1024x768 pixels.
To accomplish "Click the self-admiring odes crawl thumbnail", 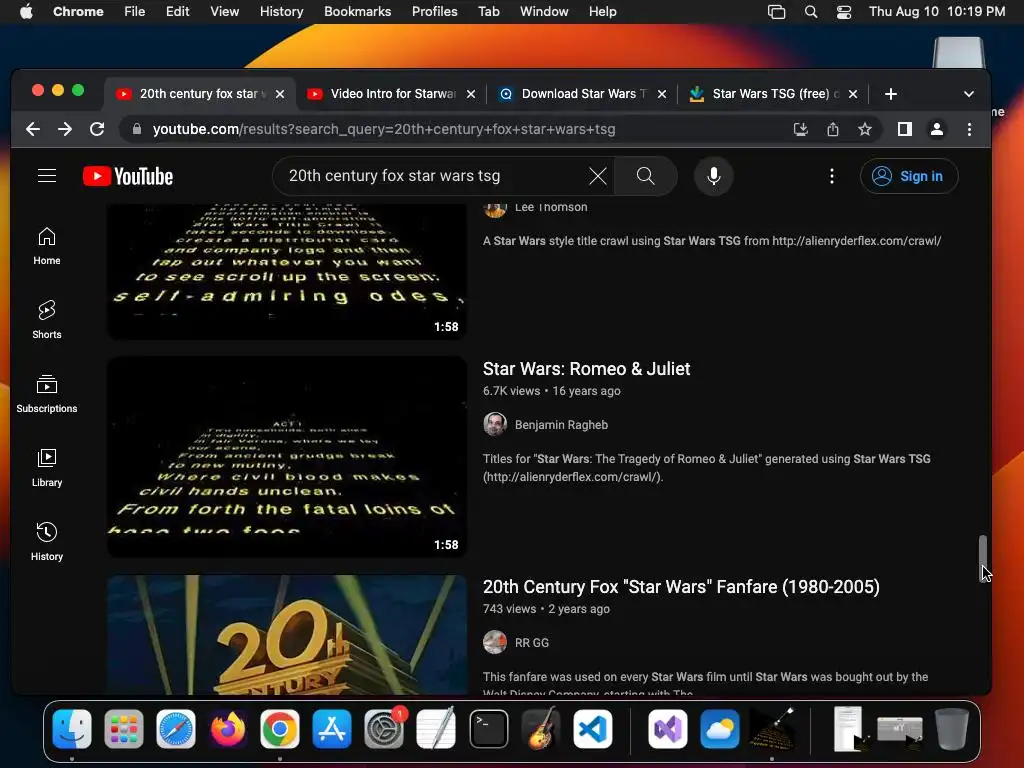I will pyautogui.click(x=287, y=271).
